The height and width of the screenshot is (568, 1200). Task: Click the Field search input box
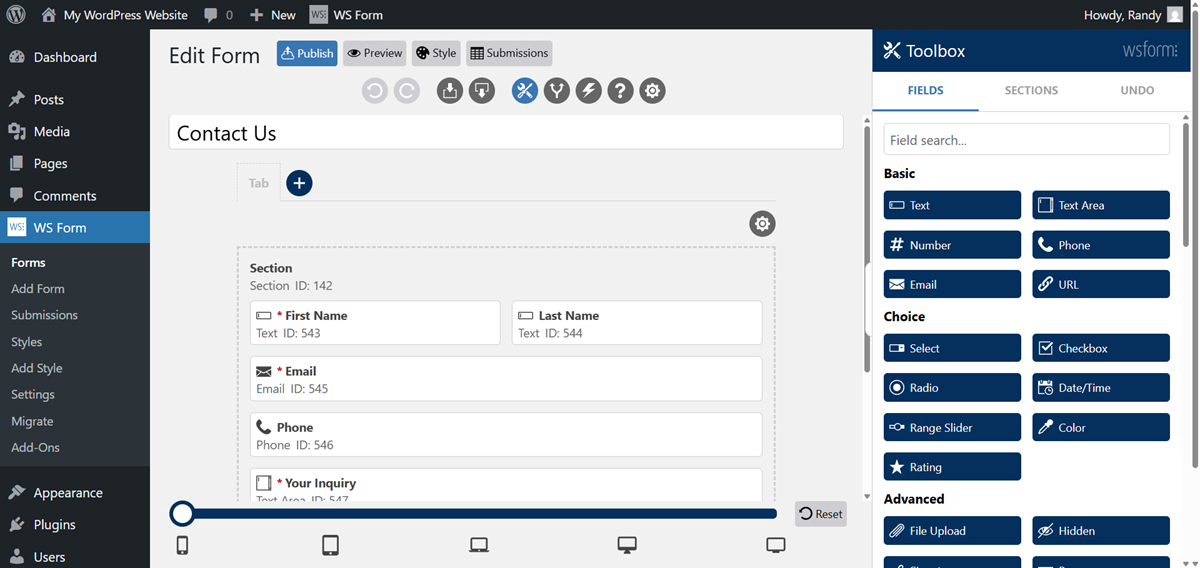1026,140
